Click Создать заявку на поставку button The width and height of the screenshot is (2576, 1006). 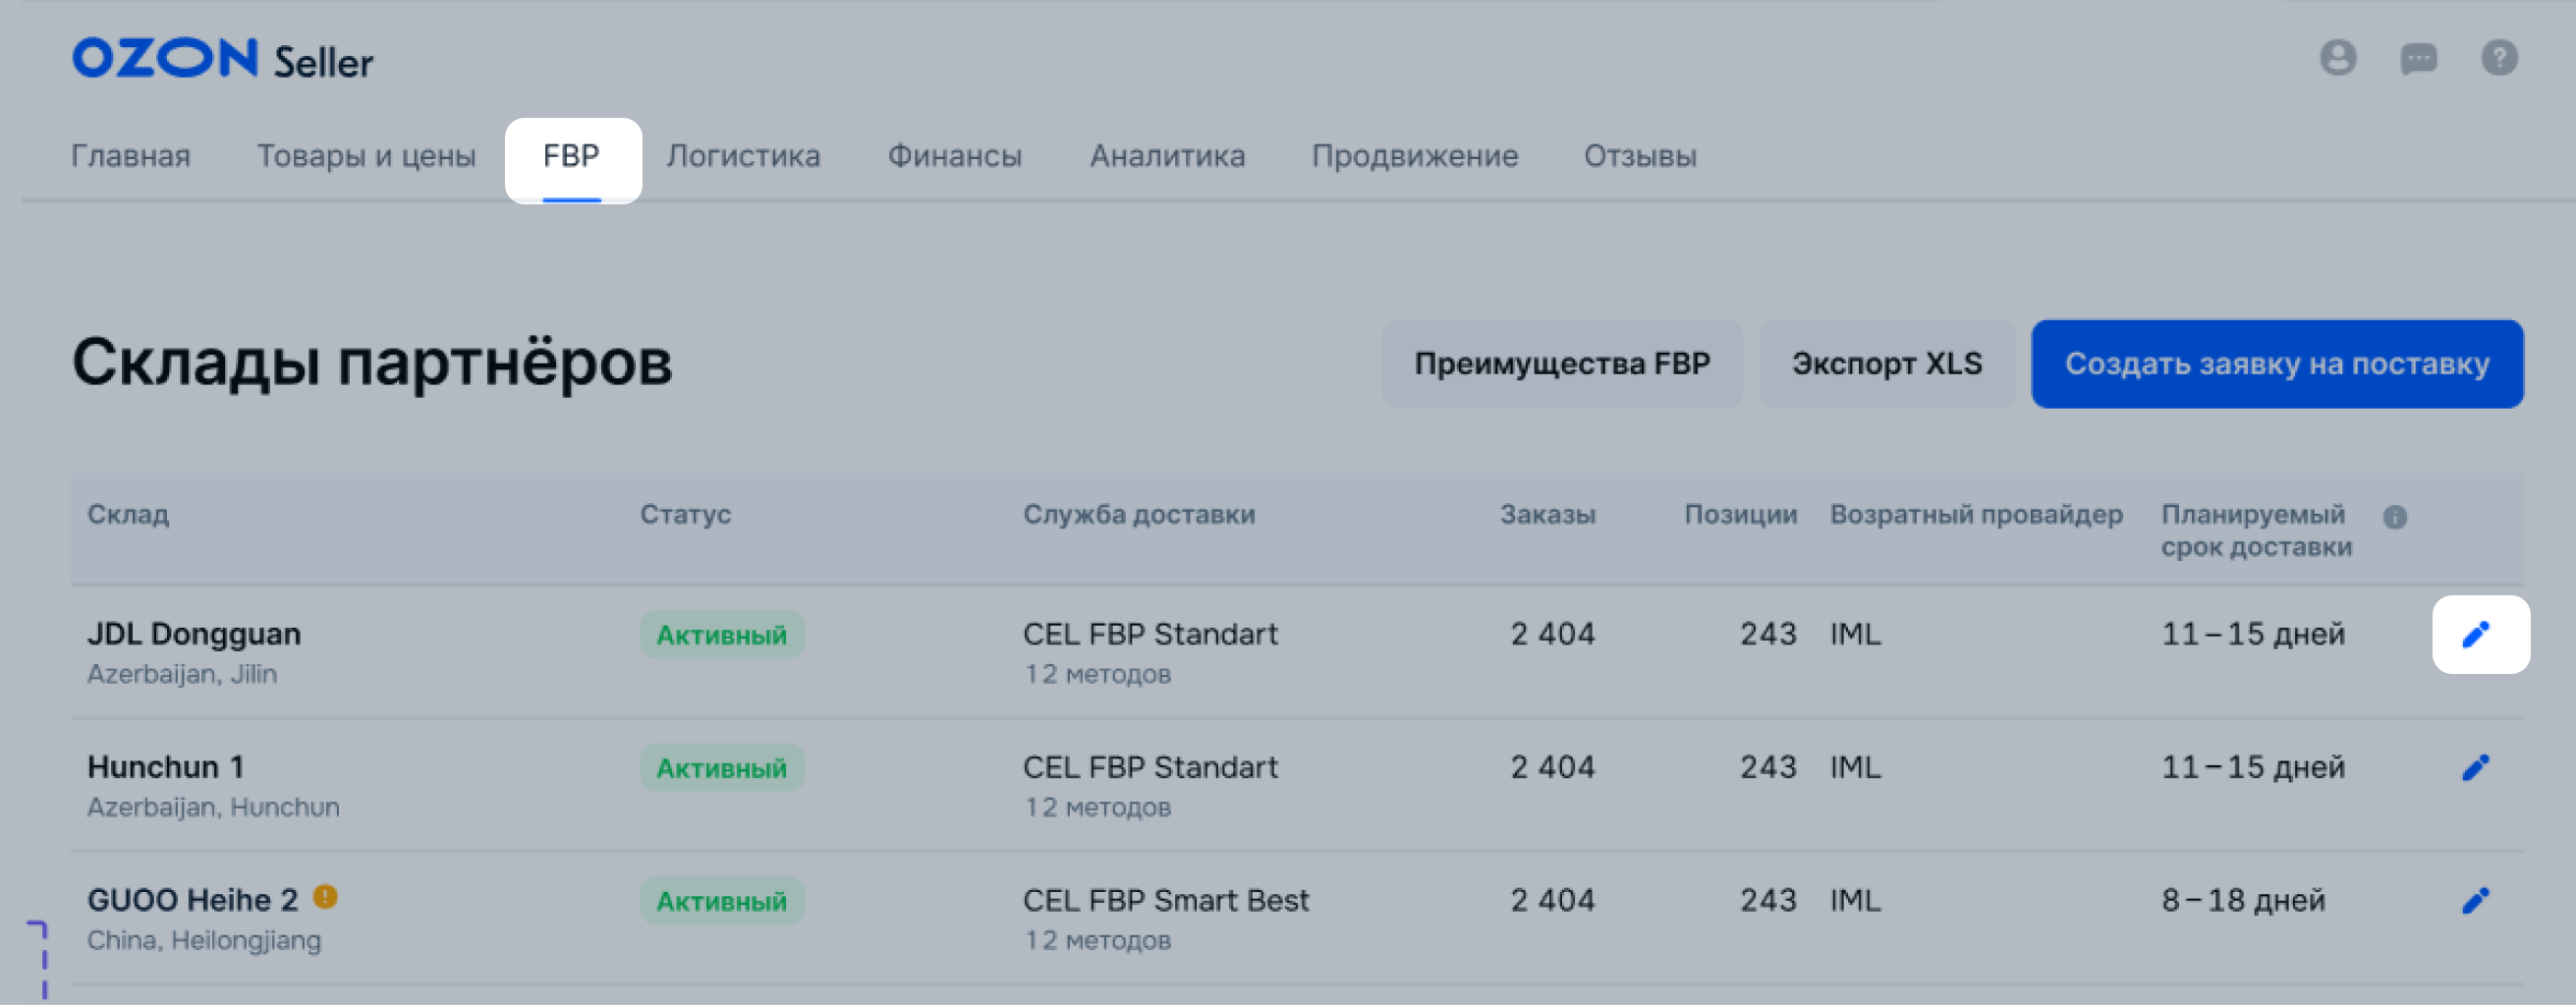2276,364
